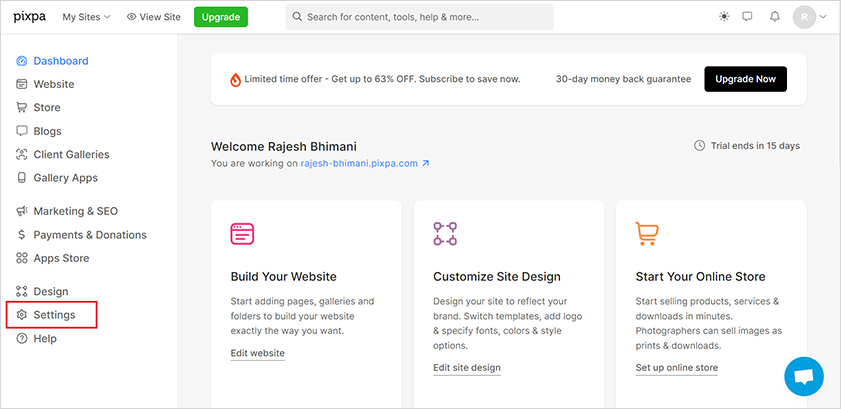This screenshot has width=841, height=409.
Task: Click the flame offer icon
Action: (x=235, y=80)
